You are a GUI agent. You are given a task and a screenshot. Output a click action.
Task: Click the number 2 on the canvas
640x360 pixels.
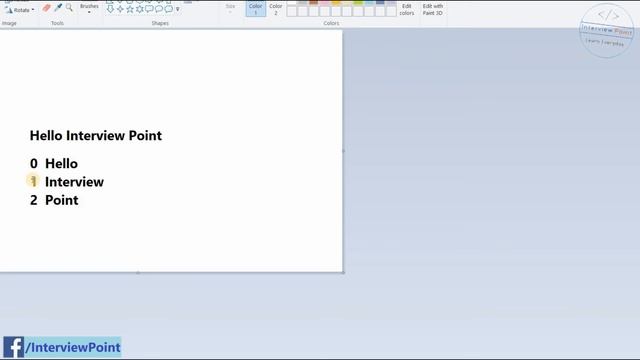point(33,200)
